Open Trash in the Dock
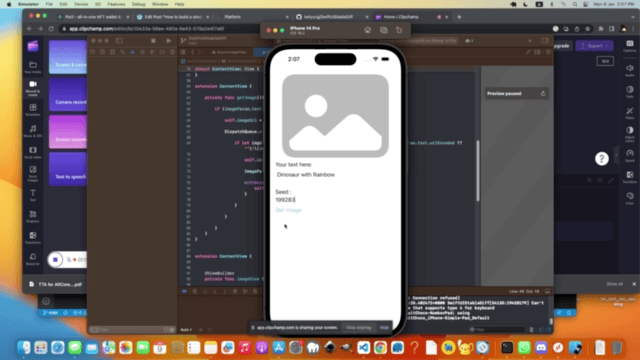 pos(617,348)
